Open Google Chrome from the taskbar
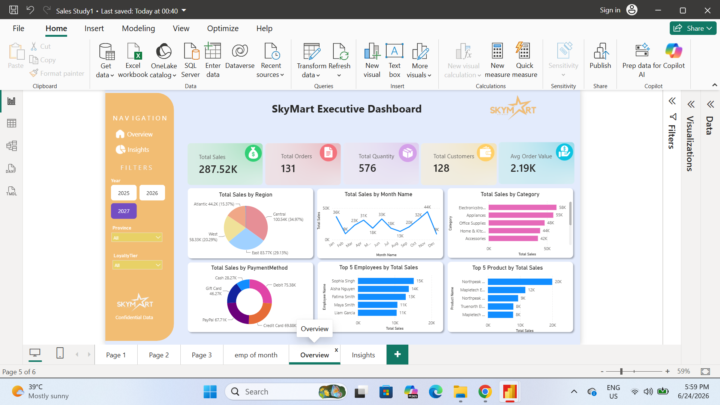 (x=485, y=392)
